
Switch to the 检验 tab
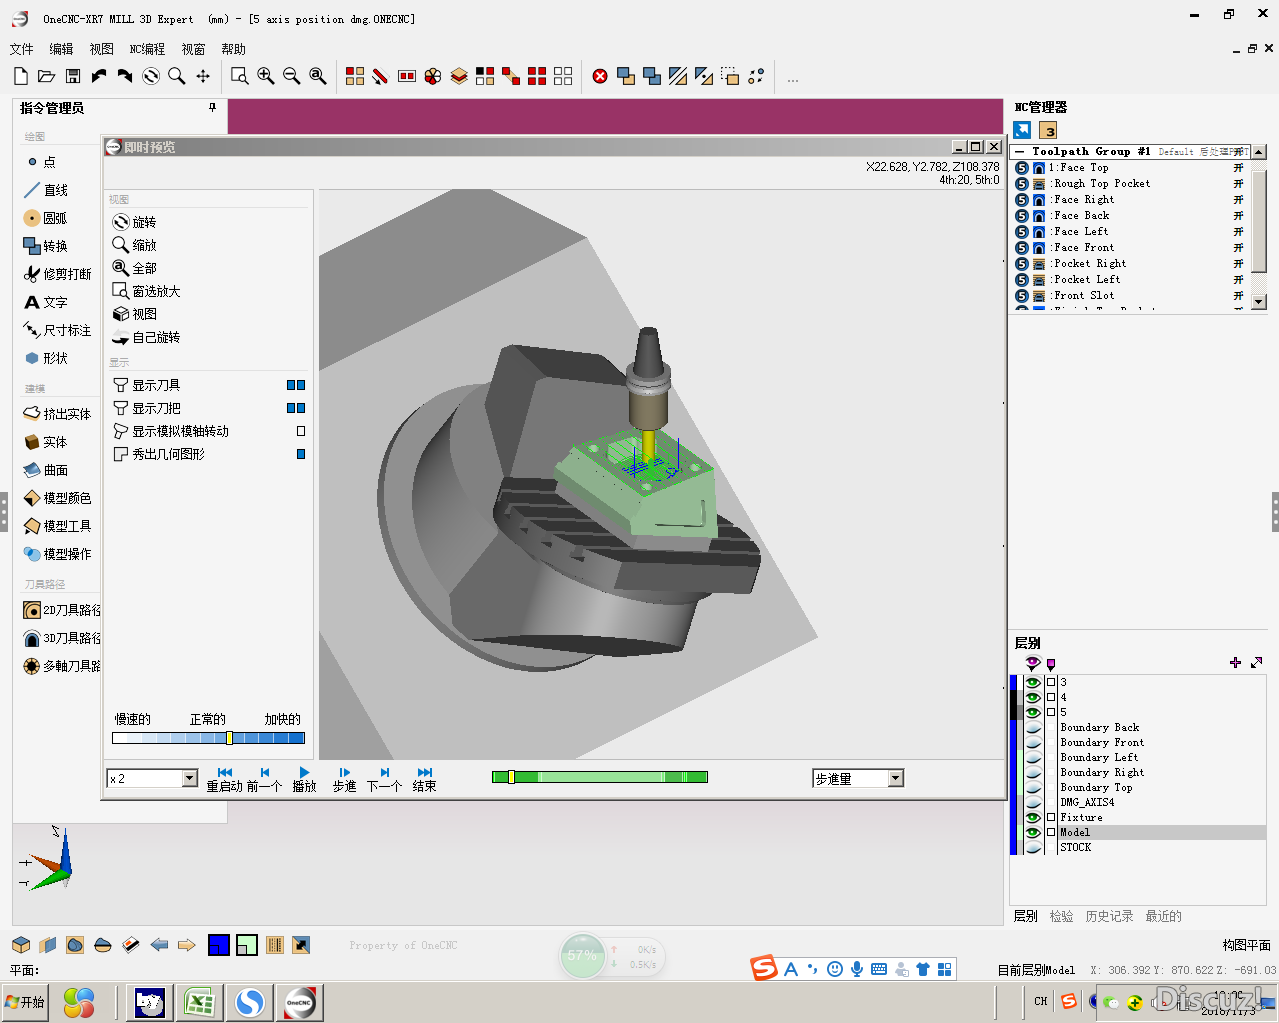pos(1061,916)
